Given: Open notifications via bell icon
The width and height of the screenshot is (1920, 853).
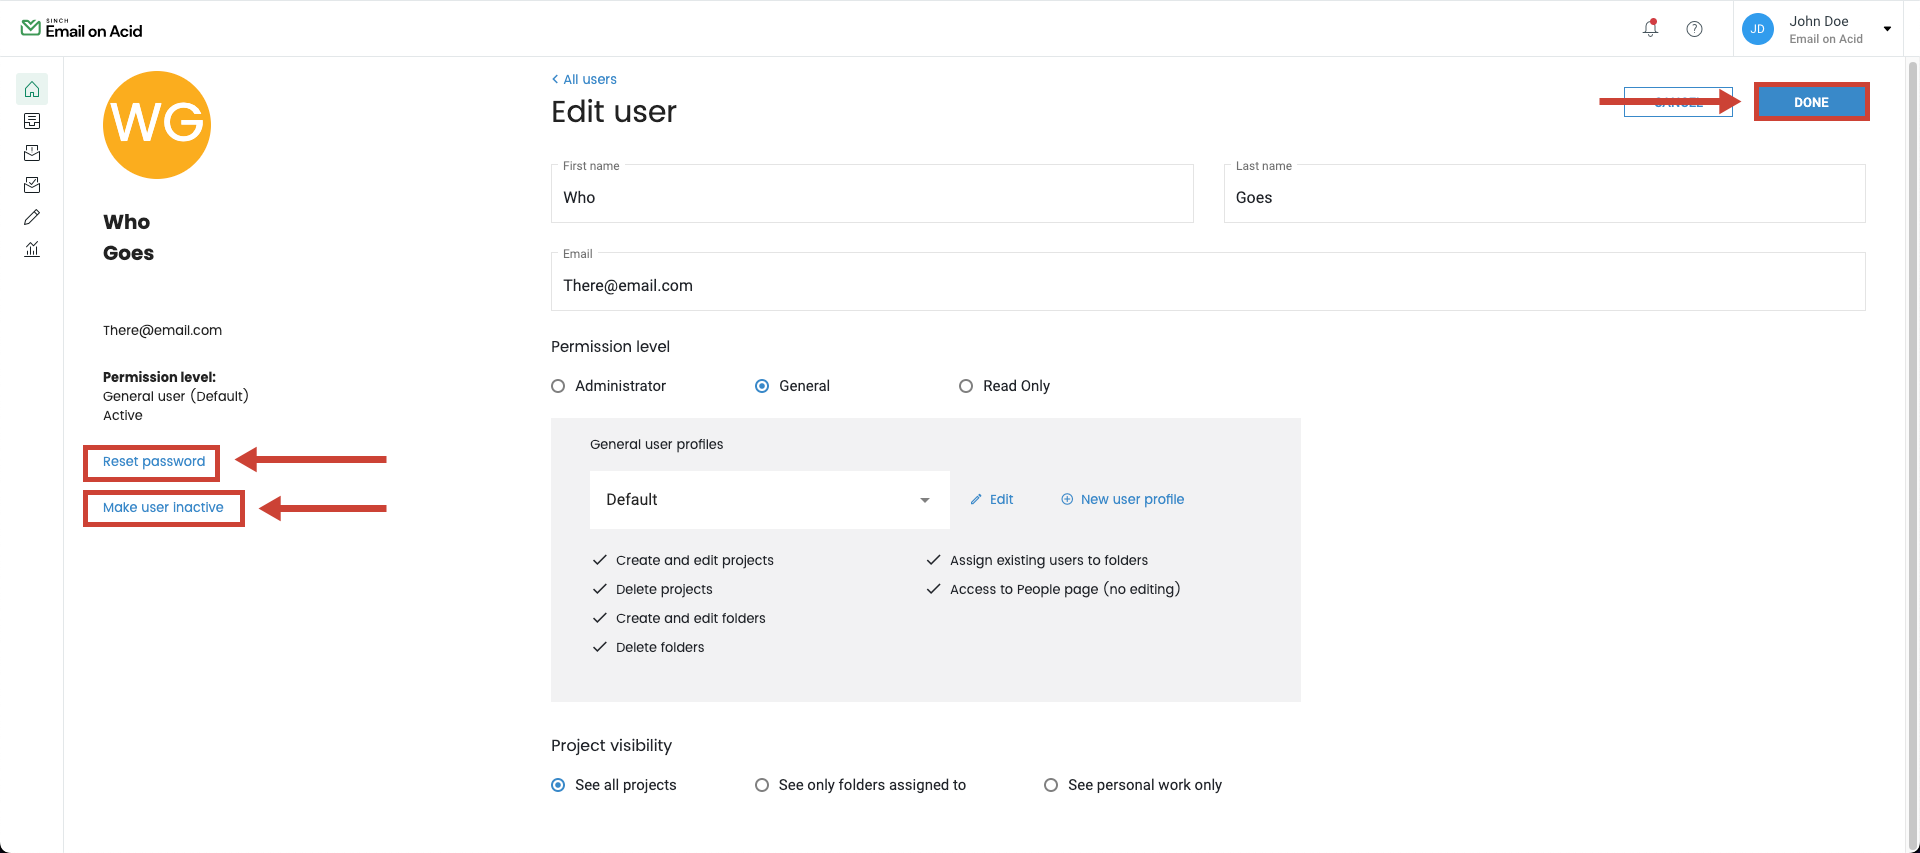Looking at the screenshot, I should tap(1649, 29).
